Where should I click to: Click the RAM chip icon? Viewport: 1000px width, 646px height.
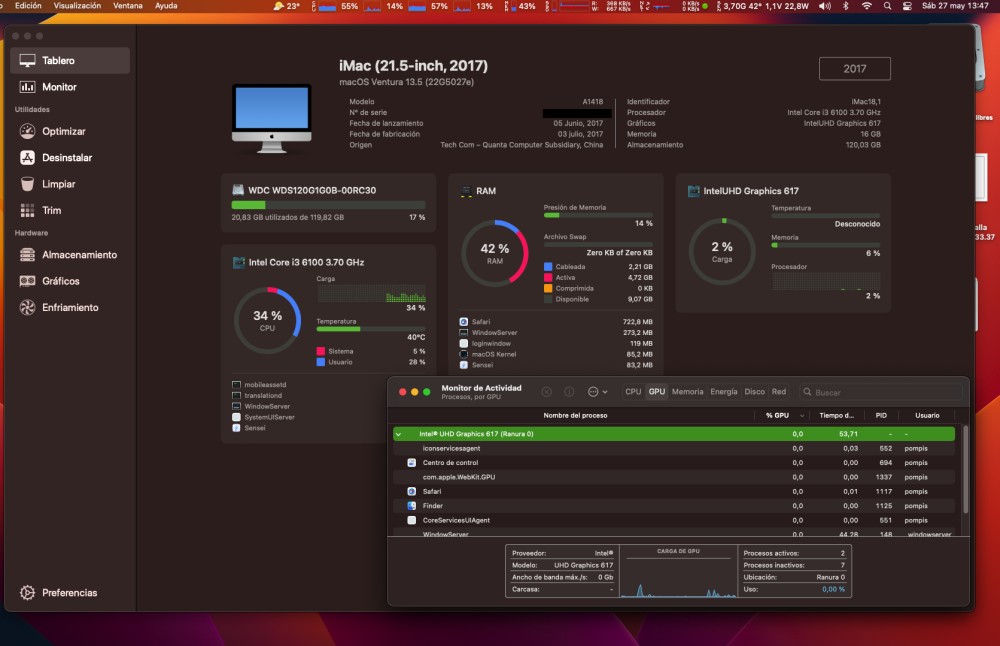[x=466, y=191]
